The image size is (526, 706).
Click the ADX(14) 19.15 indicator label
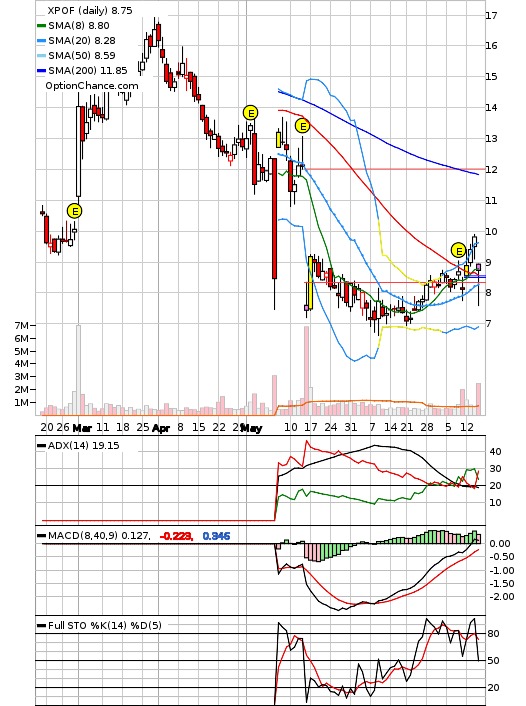(x=83, y=445)
